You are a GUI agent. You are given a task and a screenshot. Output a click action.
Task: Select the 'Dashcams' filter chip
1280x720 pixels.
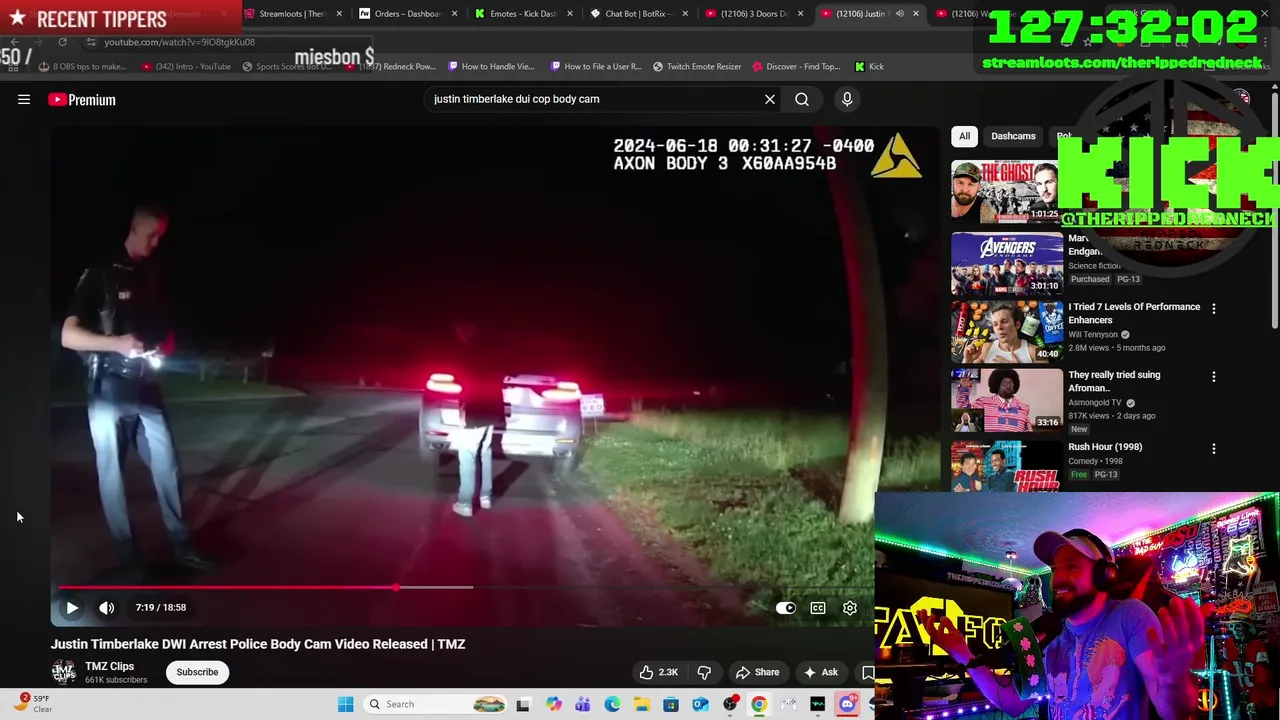click(1013, 136)
